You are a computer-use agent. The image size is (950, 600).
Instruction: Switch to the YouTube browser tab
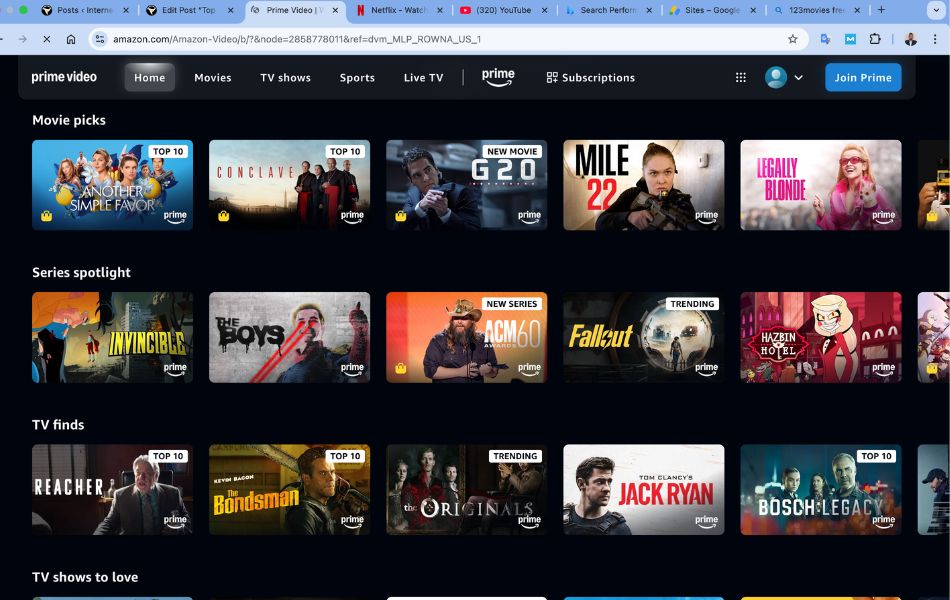(503, 10)
